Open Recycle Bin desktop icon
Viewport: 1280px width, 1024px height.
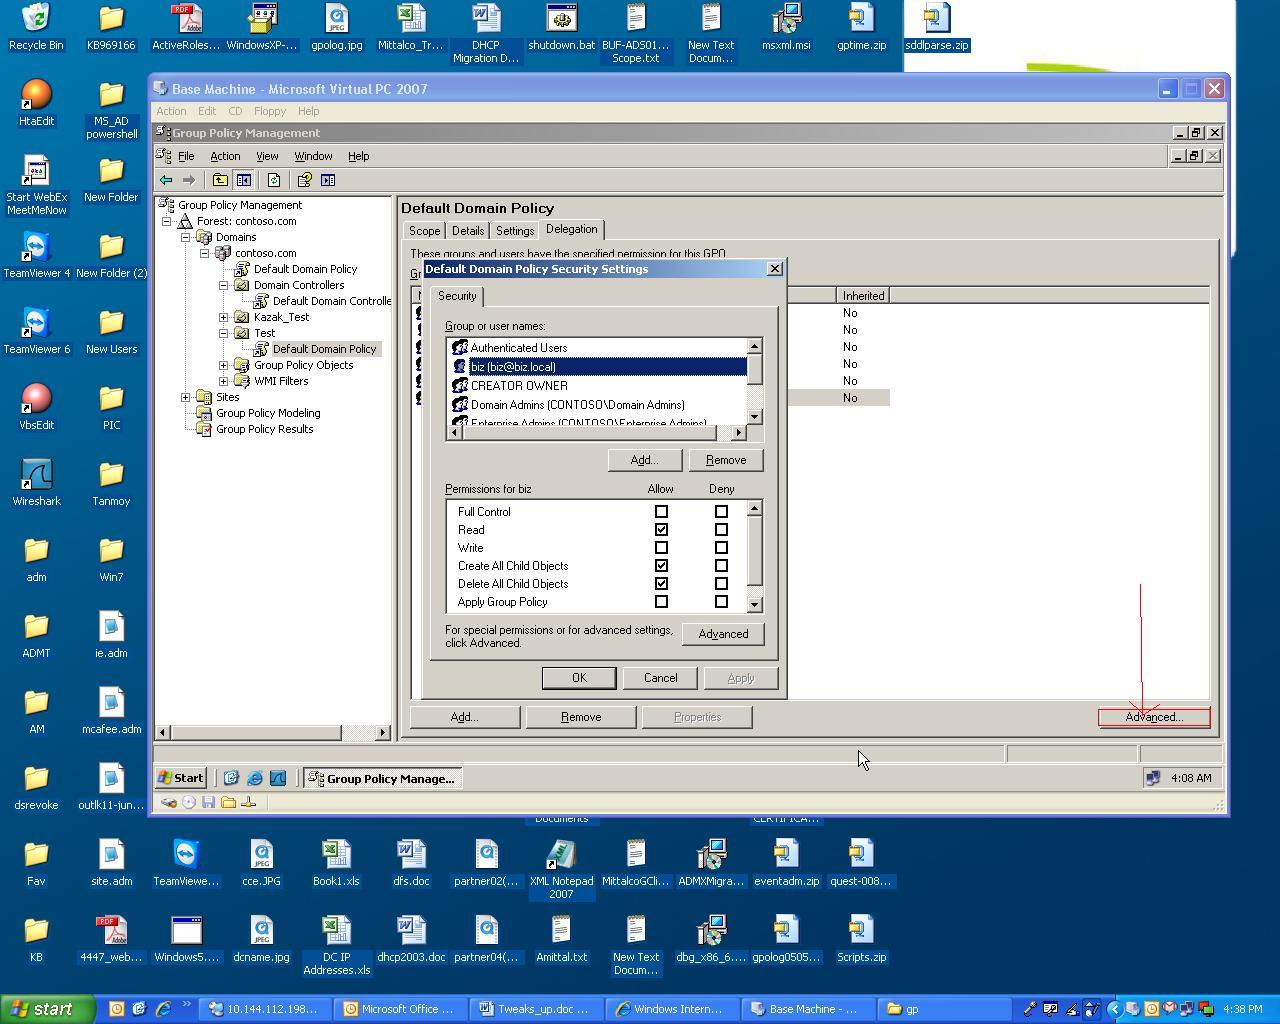pos(36,27)
